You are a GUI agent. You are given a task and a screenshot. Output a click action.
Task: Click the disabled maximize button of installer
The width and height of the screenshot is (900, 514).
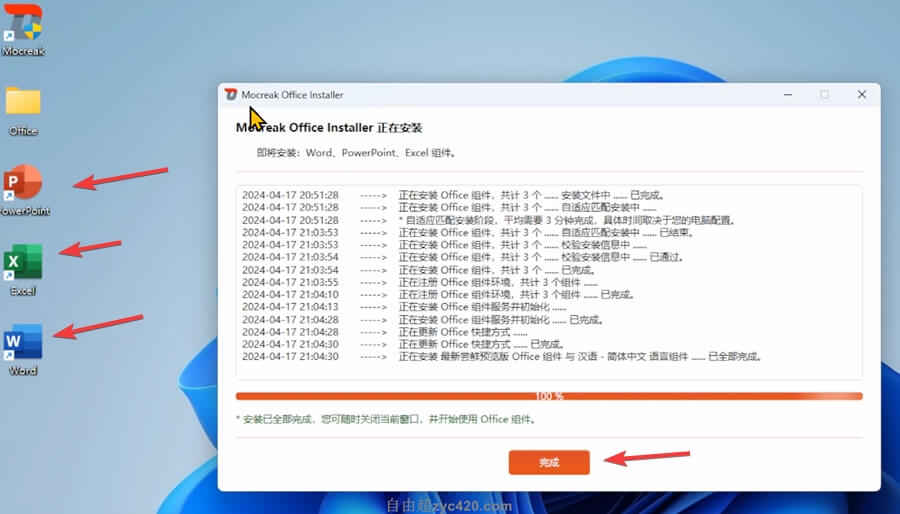pyautogui.click(x=824, y=95)
